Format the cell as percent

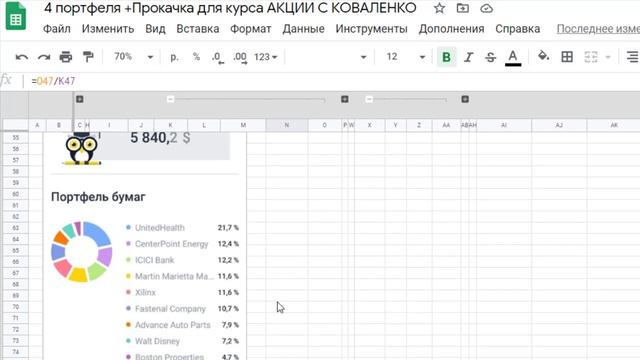196,57
